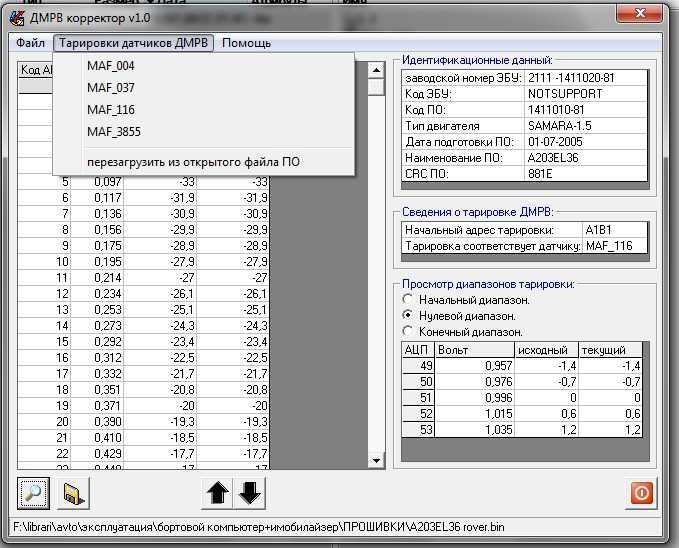Viewport: 679px width, 548px height.
Task: Click the SAMARA-1.5 engine type value
Action: (585, 126)
